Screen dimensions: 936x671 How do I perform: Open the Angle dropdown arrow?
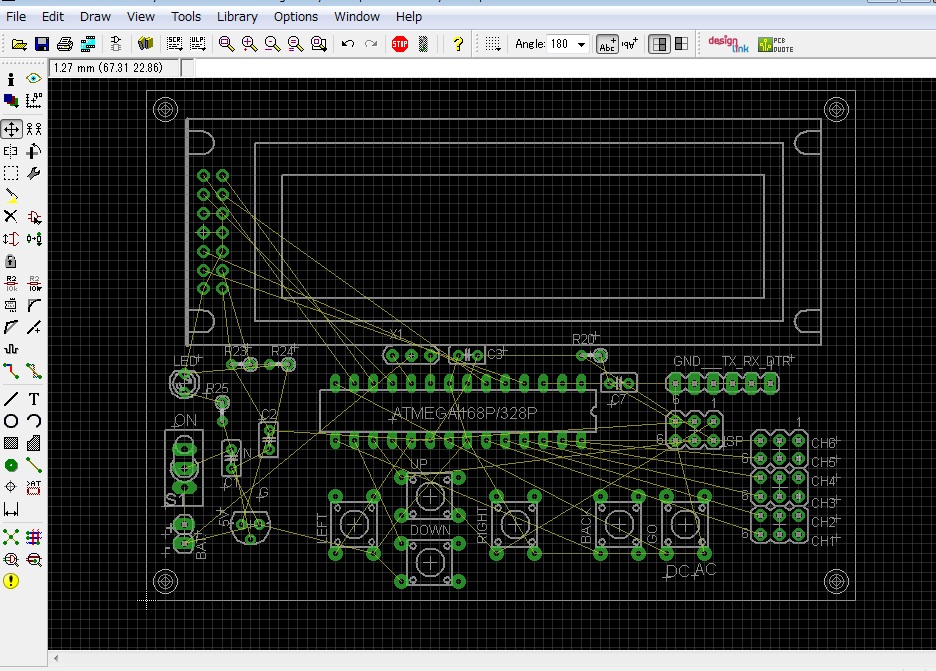coord(581,44)
